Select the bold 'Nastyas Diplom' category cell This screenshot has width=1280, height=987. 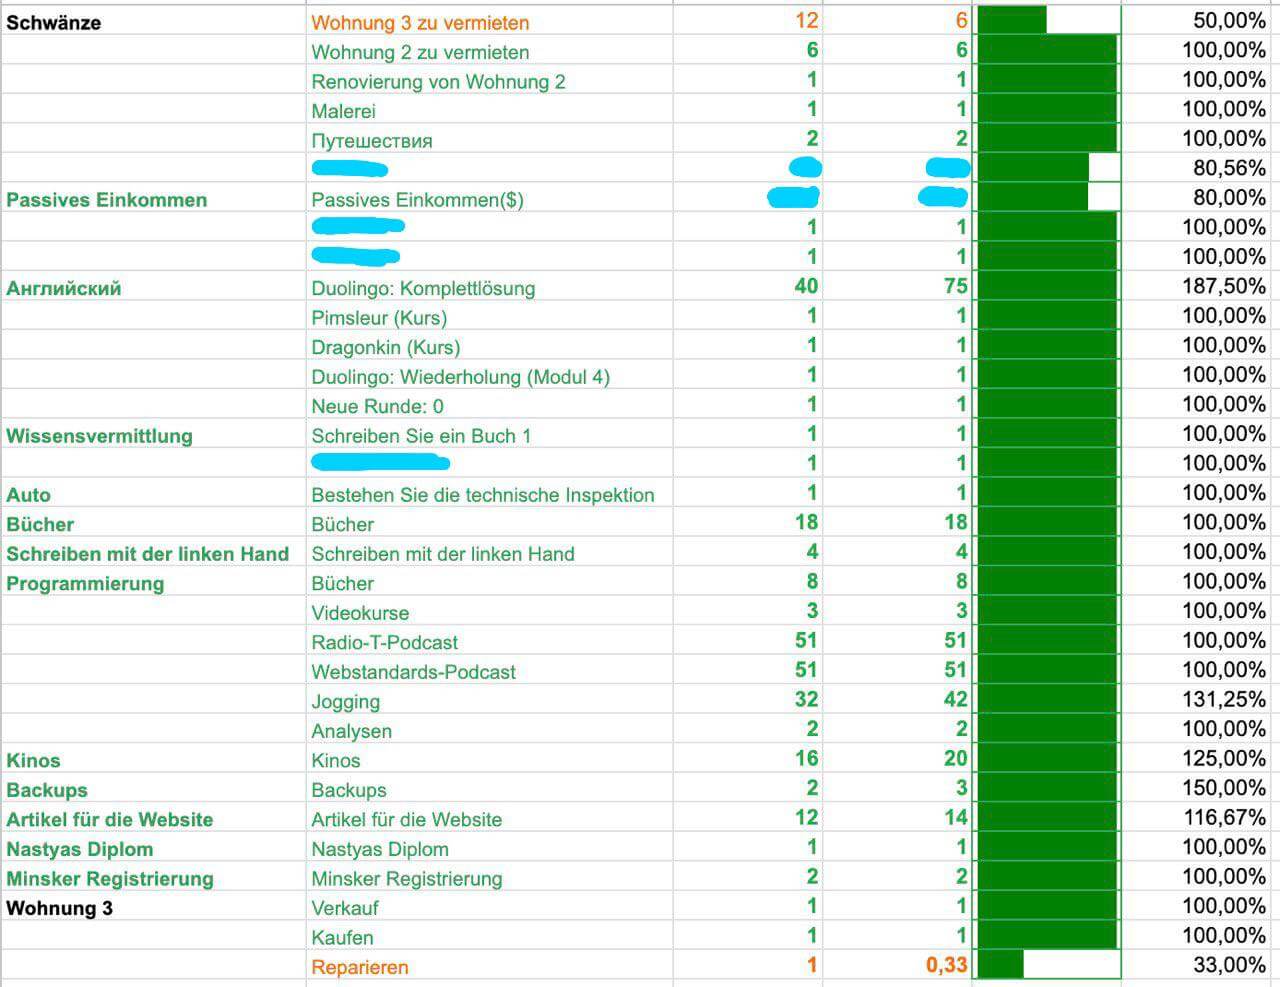click(x=153, y=848)
